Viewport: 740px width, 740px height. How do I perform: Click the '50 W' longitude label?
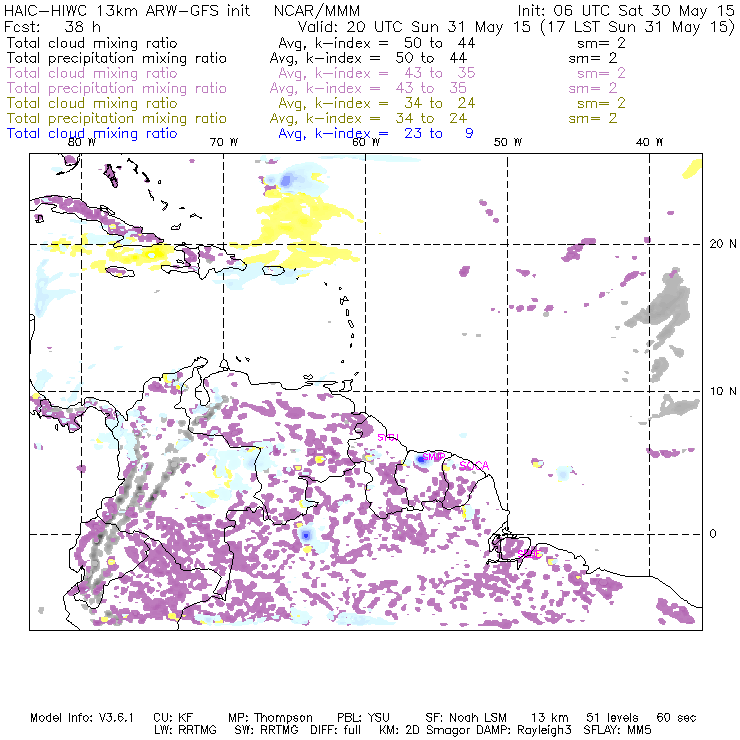pos(508,142)
